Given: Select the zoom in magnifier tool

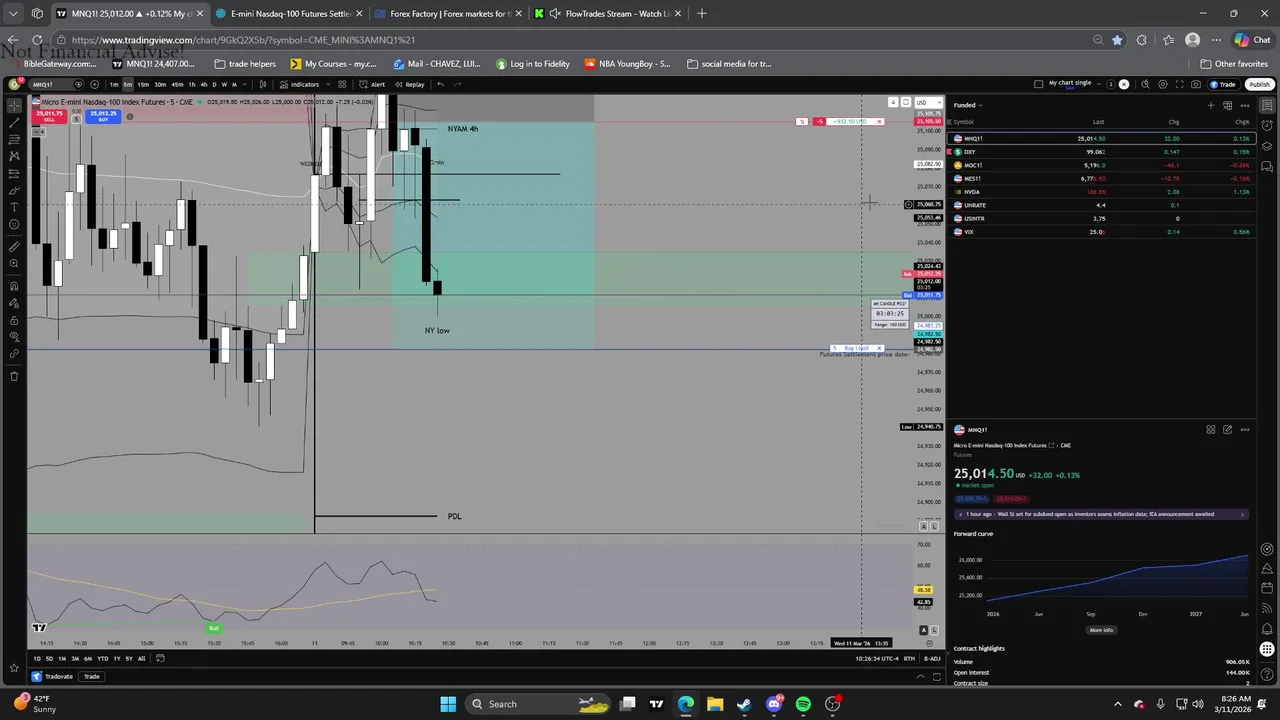Looking at the screenshot, I should 15,264.
